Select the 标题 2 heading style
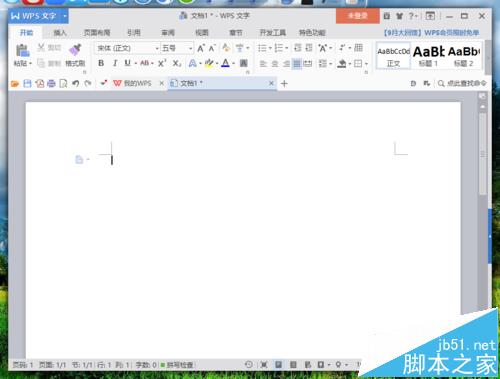Screen dimensions: 500x379 (463, 56)
